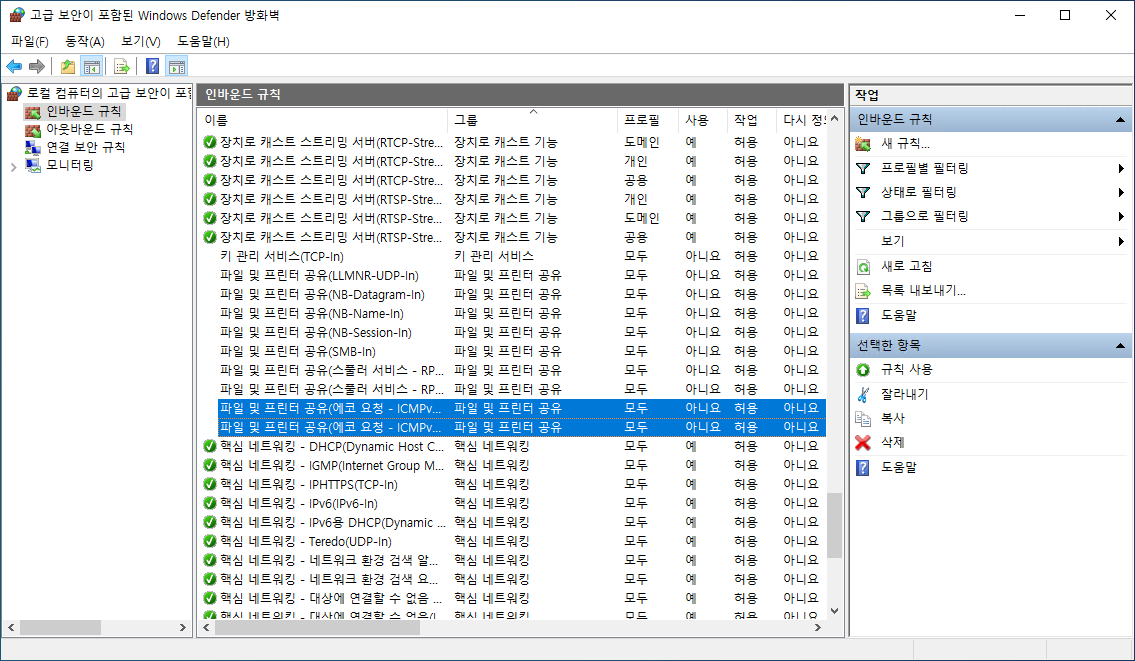Click the 복사 copy icon
Viewport: 1135px width, 661px height.
863,418
